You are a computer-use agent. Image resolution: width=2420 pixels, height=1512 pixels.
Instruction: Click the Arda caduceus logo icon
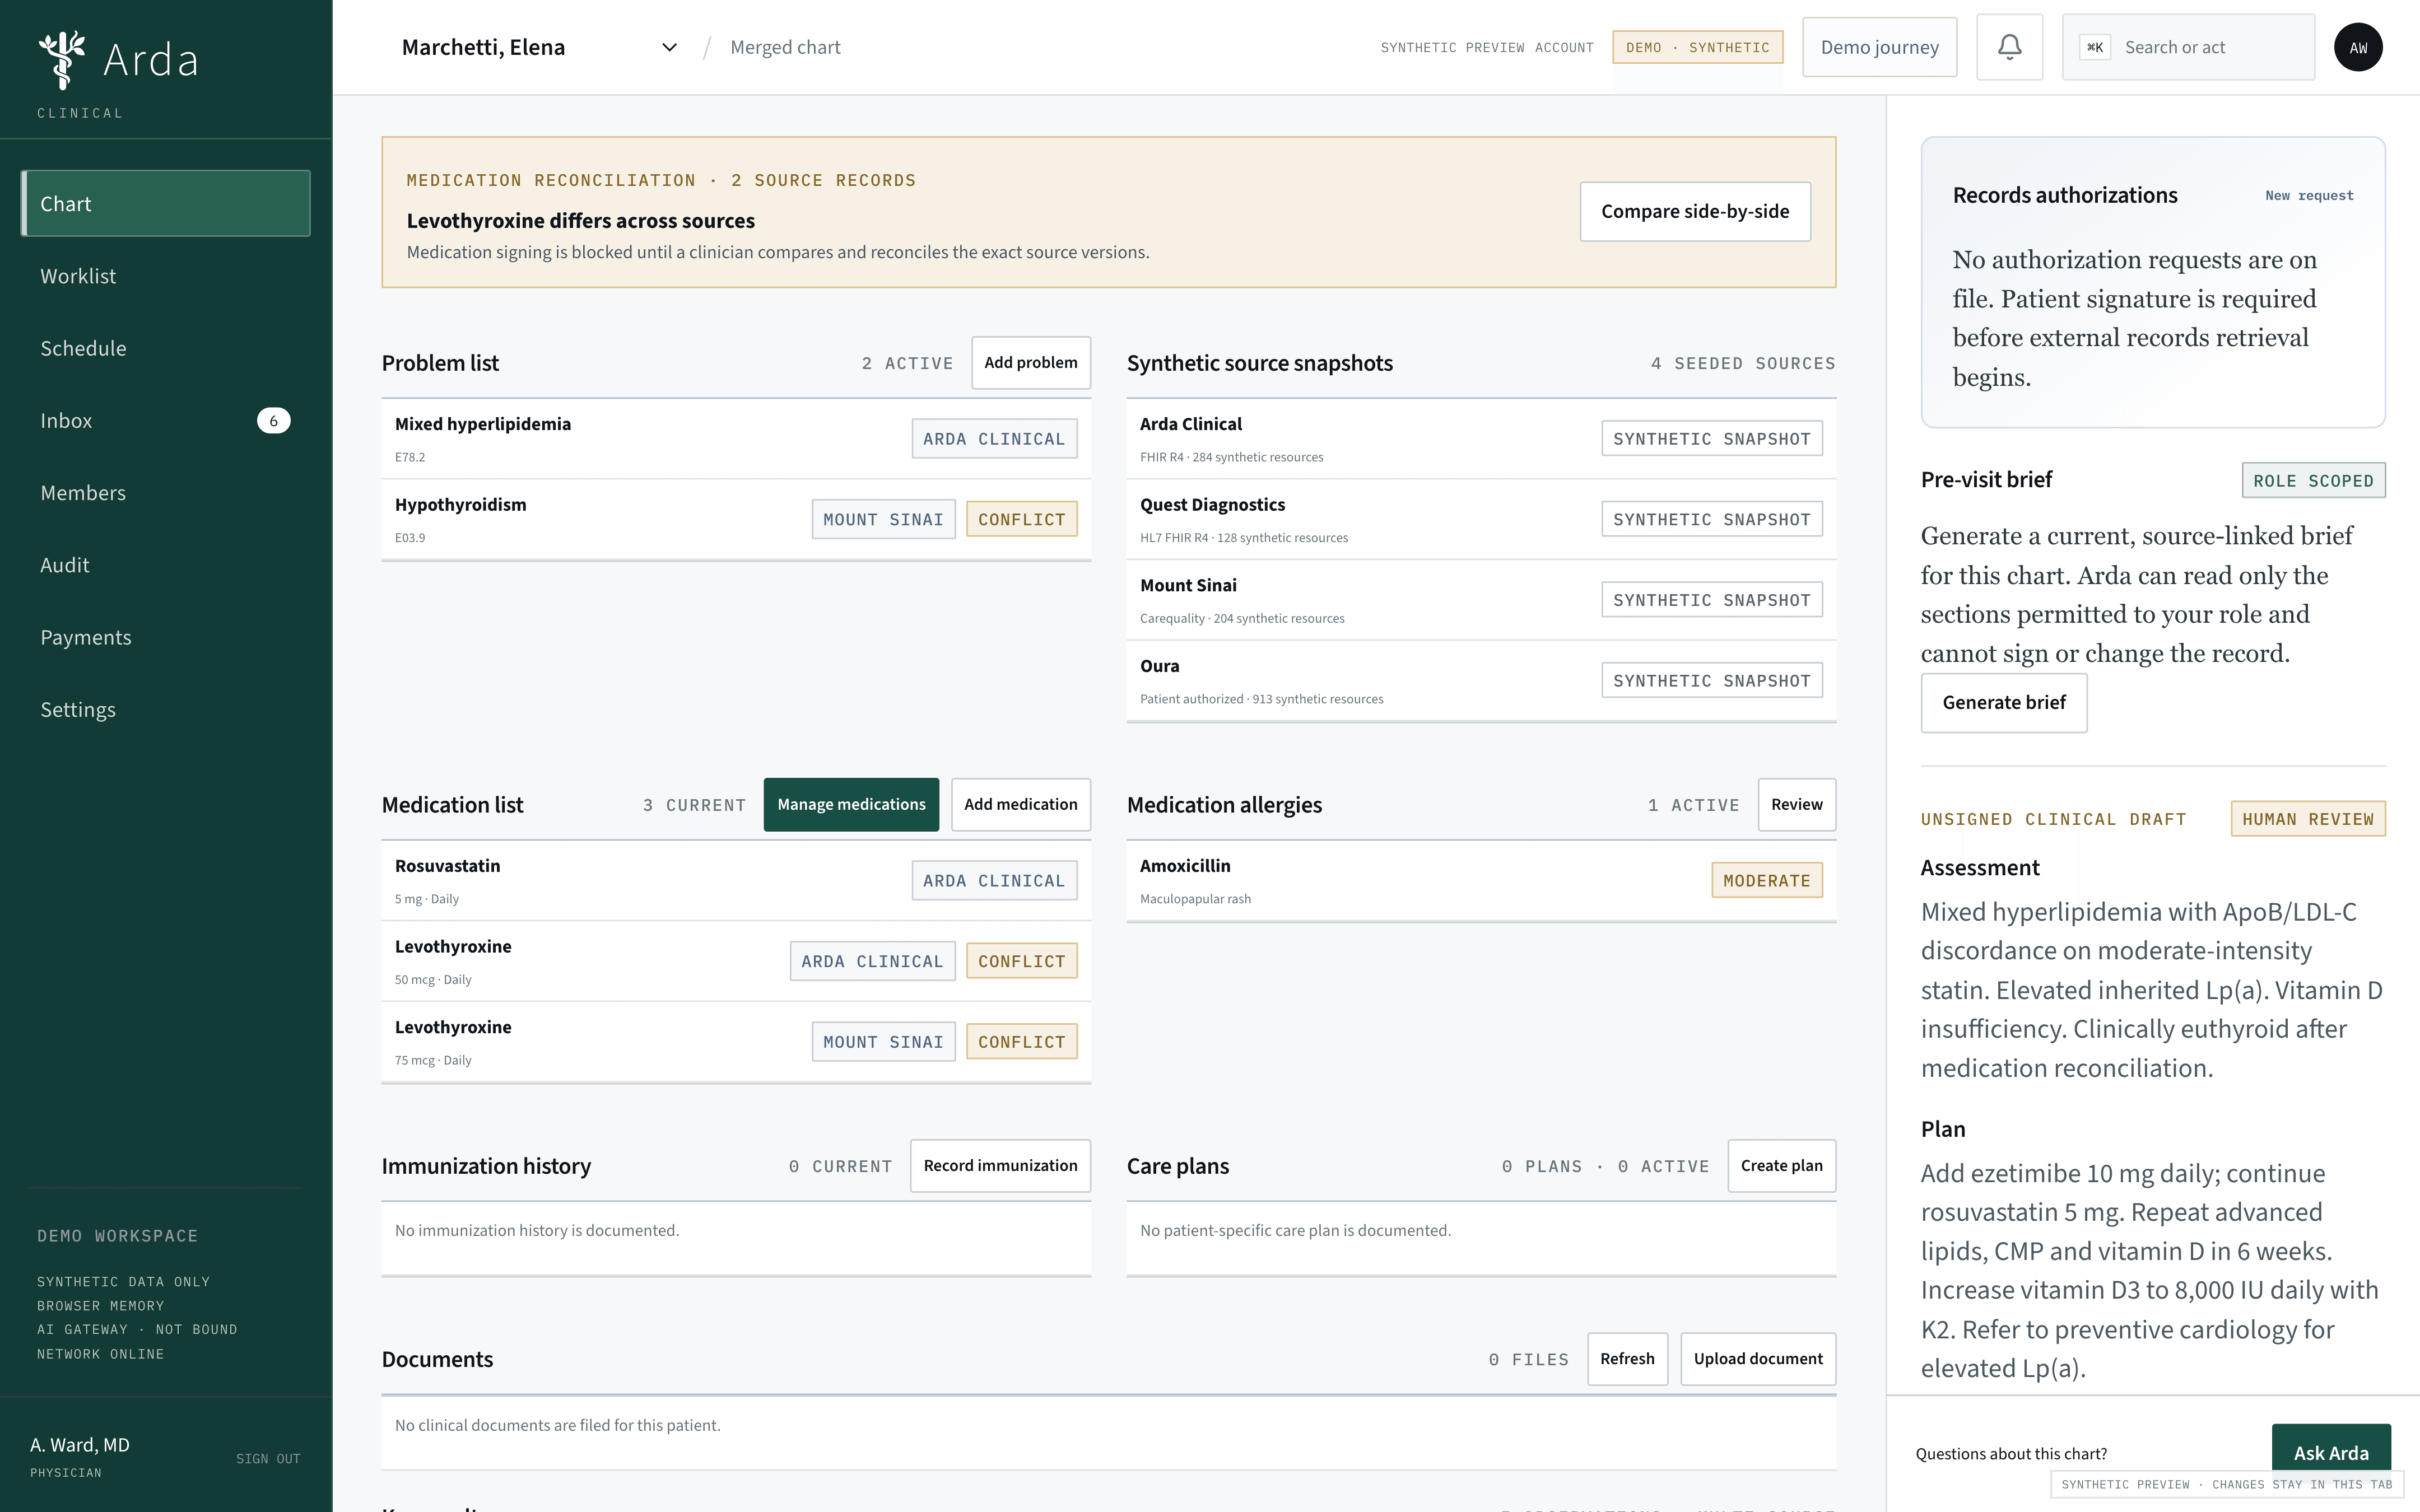[62, 59]
